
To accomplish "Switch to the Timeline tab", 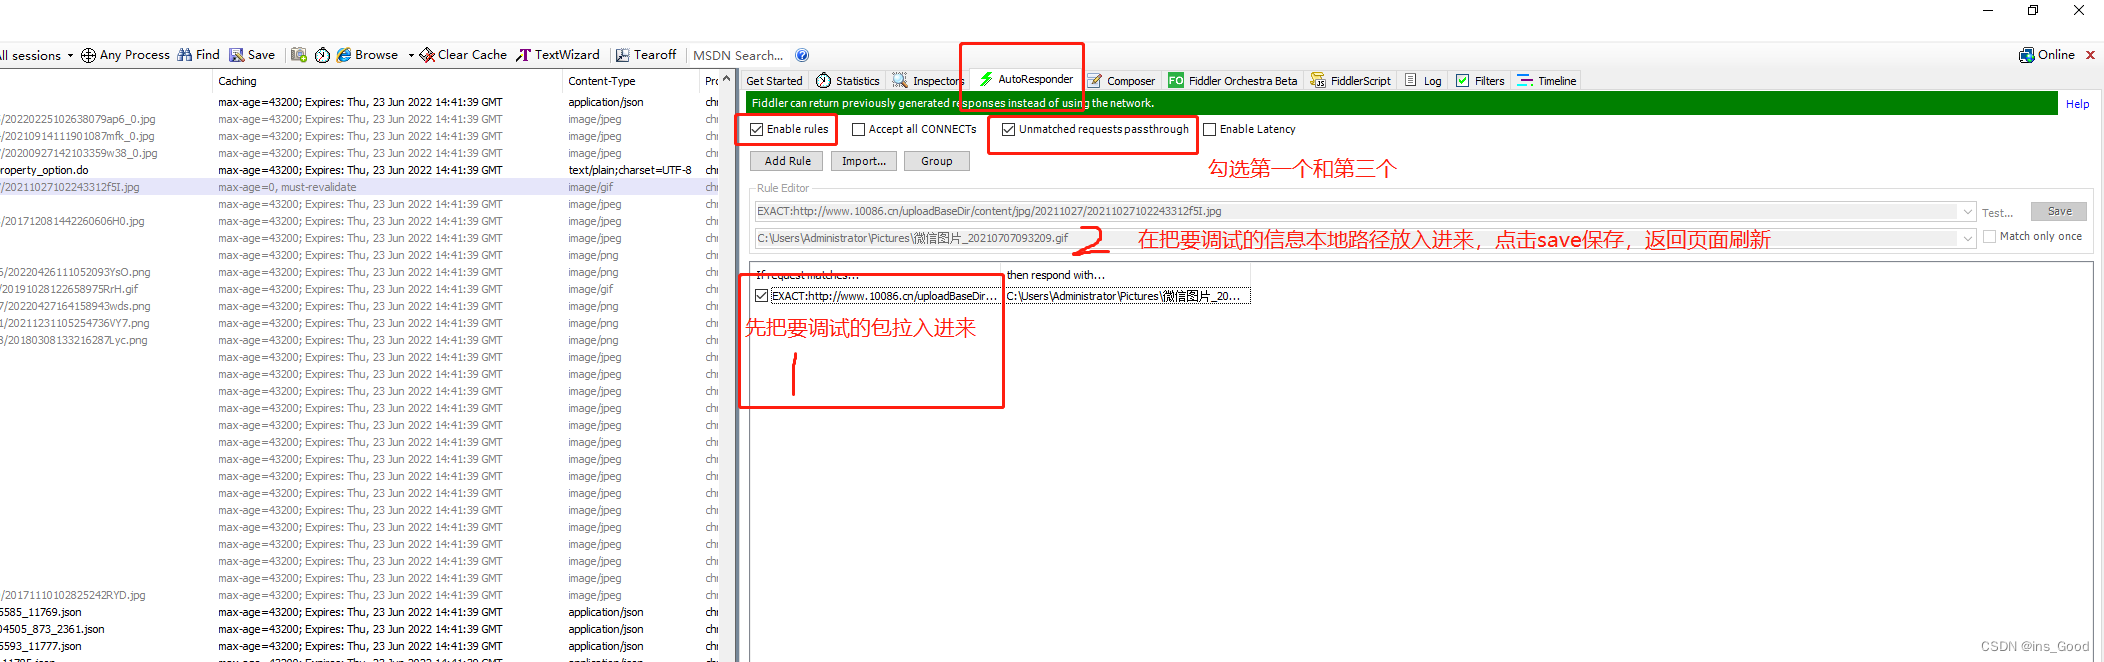I will click(1547, 81).
